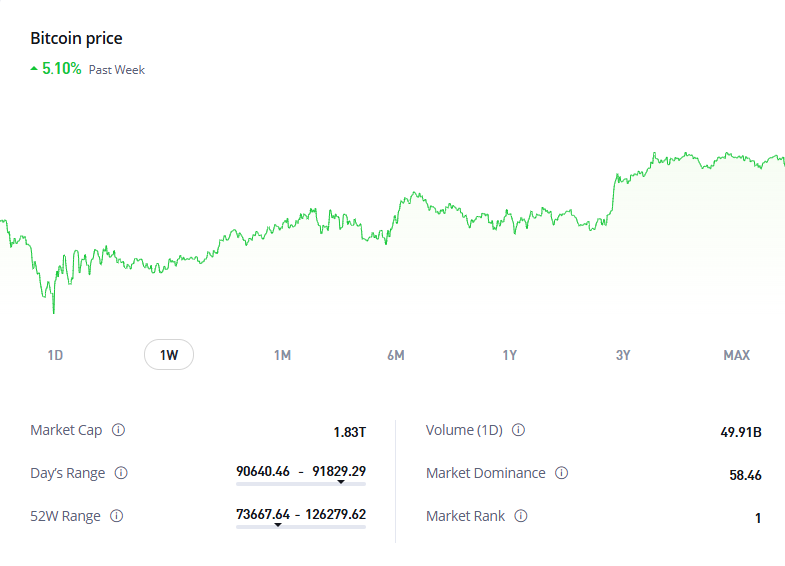Open 52W Range info icon
This screenshot has width=785, height=566.
117,516
